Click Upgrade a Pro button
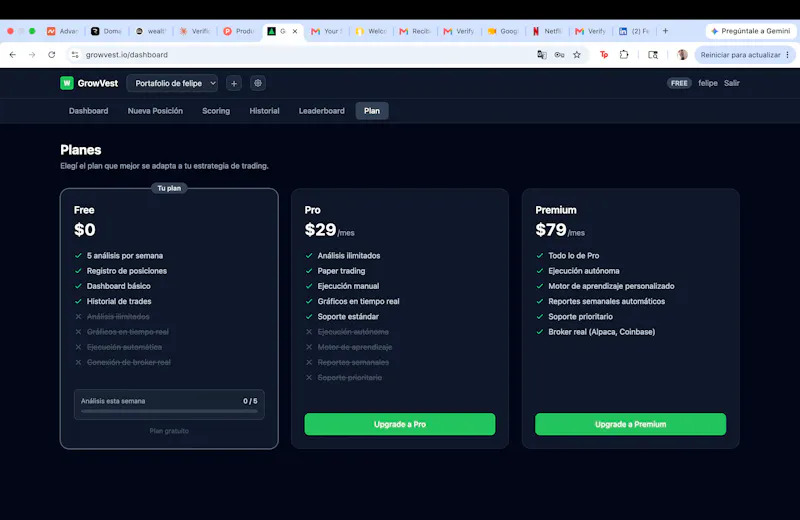This screenshot has width=800, height=520. pos(399,424)
